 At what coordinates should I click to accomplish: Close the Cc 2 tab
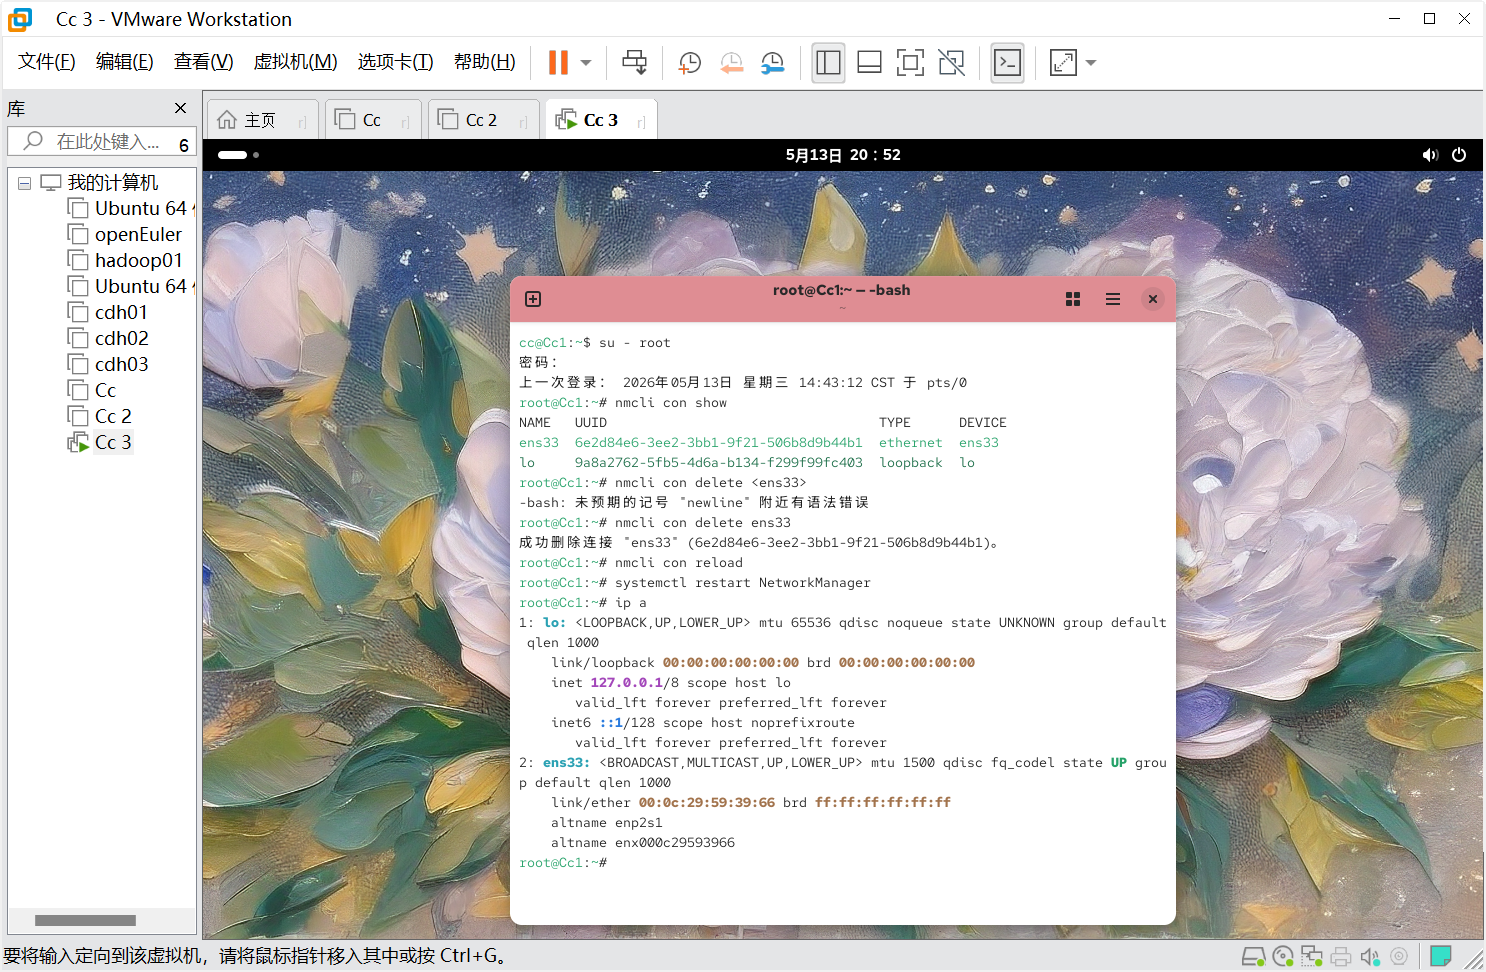click(x=523, y=122)
